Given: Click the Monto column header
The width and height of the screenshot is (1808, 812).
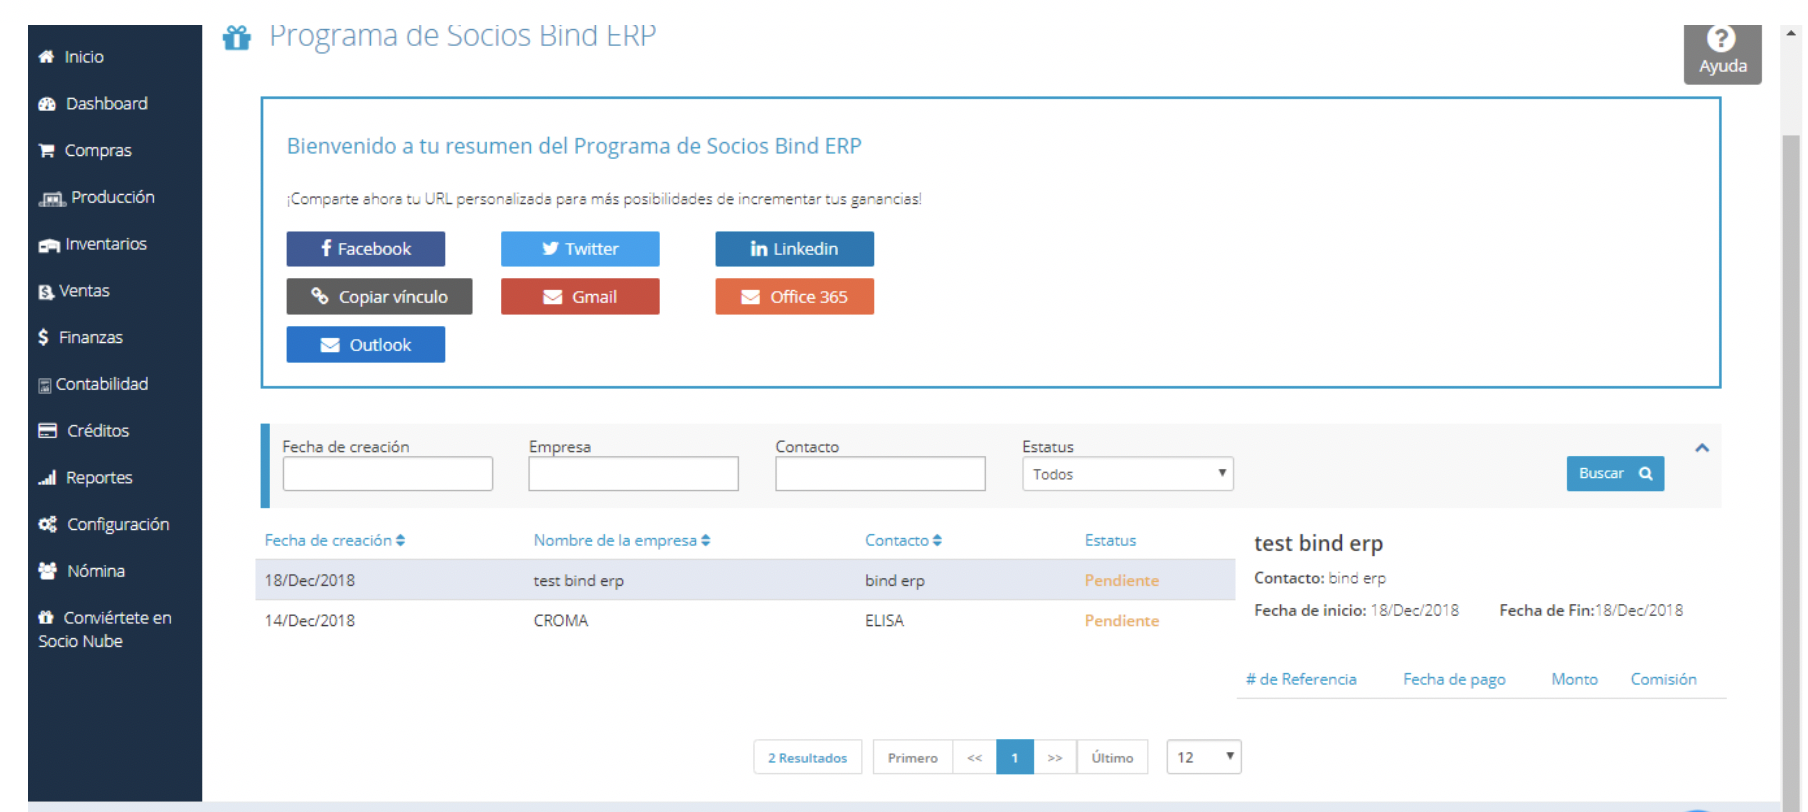Looking at the screenshot, I should (1575, 680).
